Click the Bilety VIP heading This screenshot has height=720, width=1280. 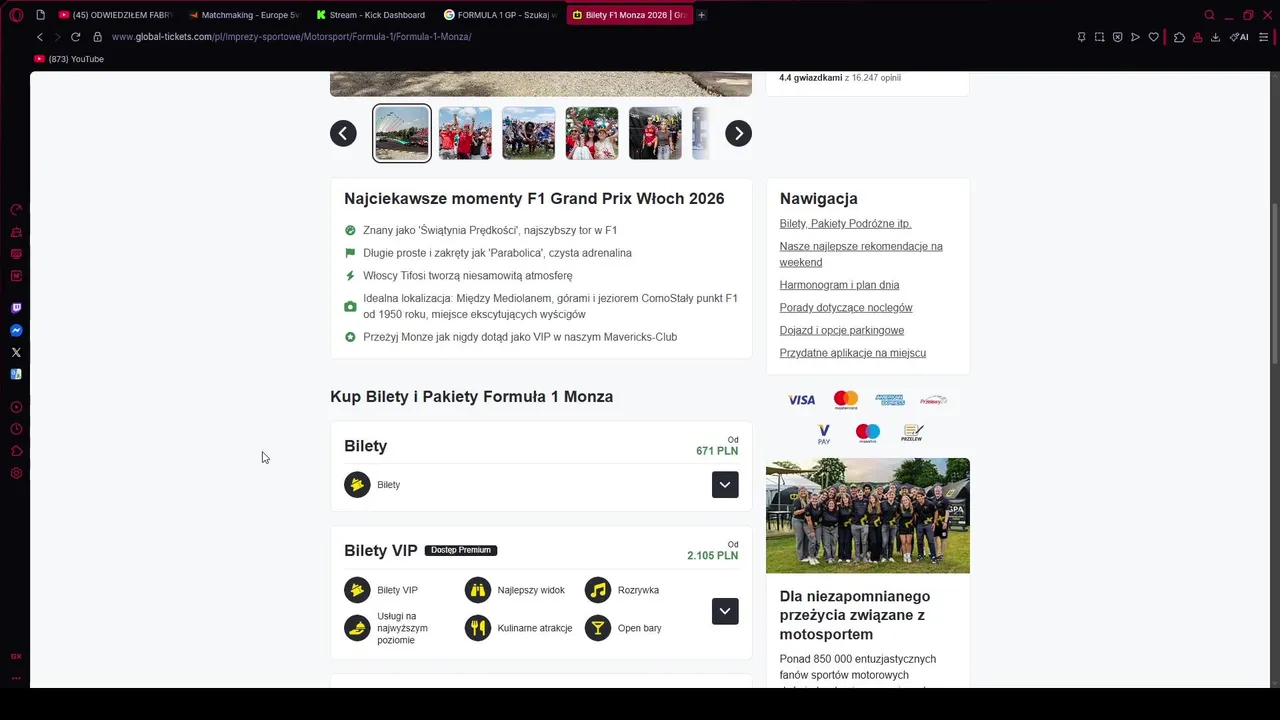pos(380,551)
